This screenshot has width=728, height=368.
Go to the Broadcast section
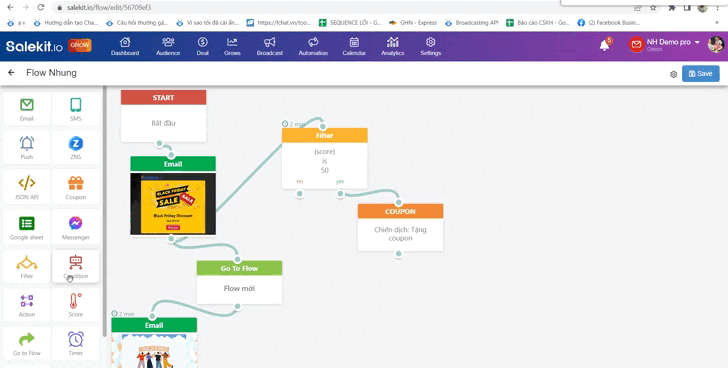click(x=270, y=46)
